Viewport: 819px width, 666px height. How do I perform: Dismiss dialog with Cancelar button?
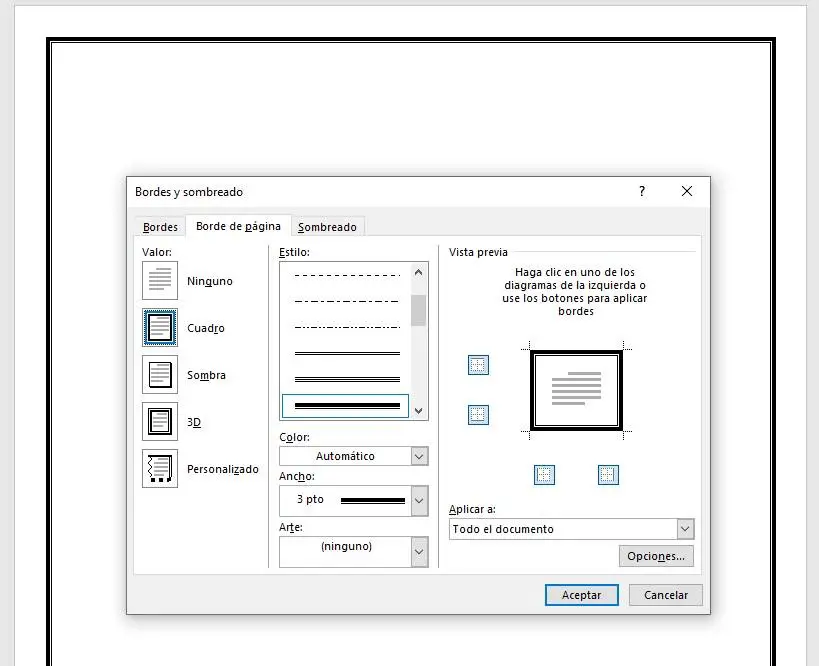pyautogui.click(x=665, y=595)
